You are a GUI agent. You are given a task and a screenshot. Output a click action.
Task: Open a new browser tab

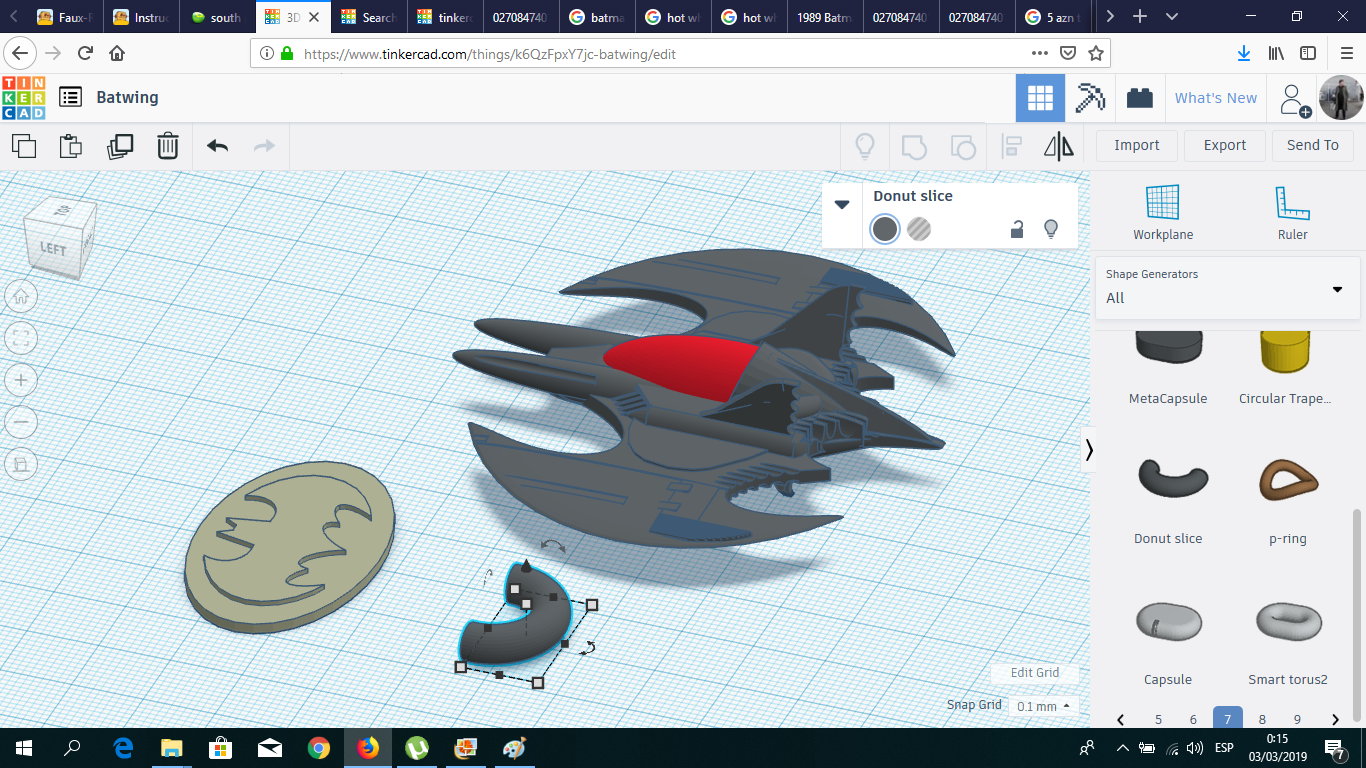1140,17
